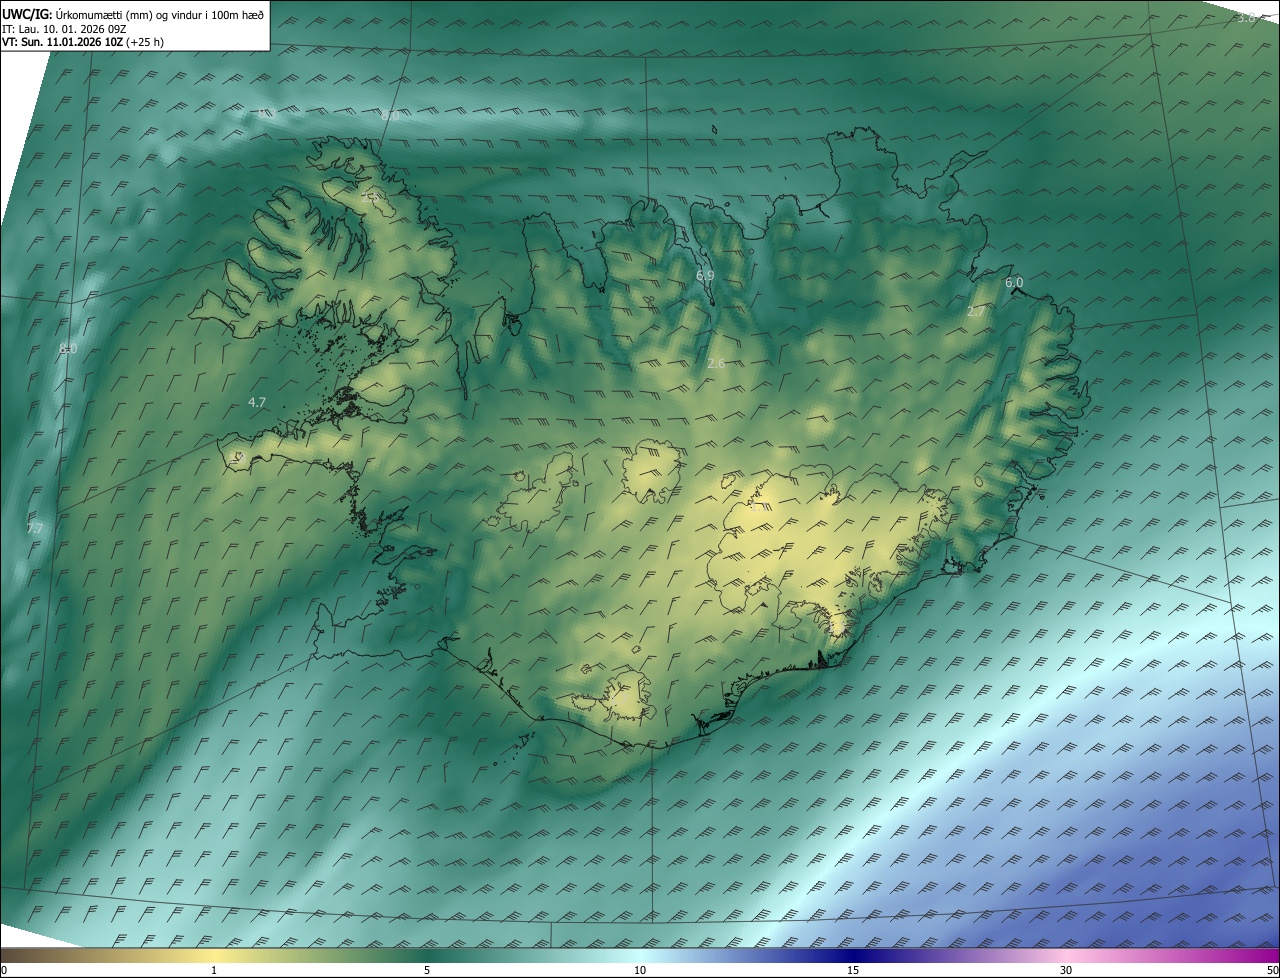
Task: Select the 2.6 value label
Action: point(716,363)
